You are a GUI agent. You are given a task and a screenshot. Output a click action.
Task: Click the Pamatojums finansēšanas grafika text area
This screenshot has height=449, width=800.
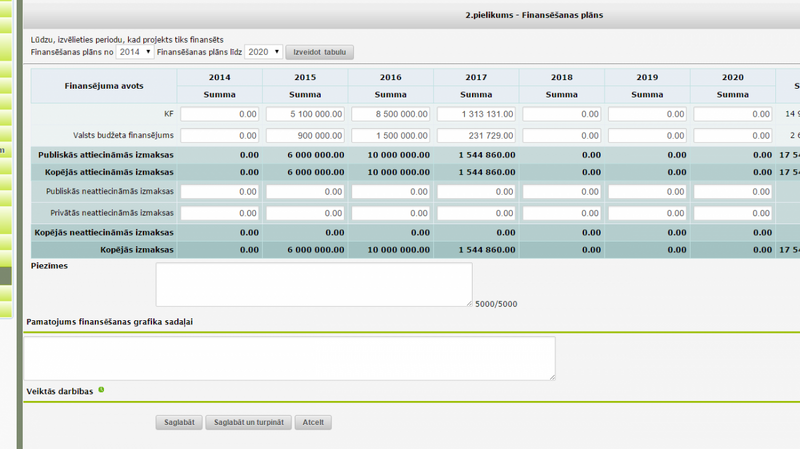point(289,358)
